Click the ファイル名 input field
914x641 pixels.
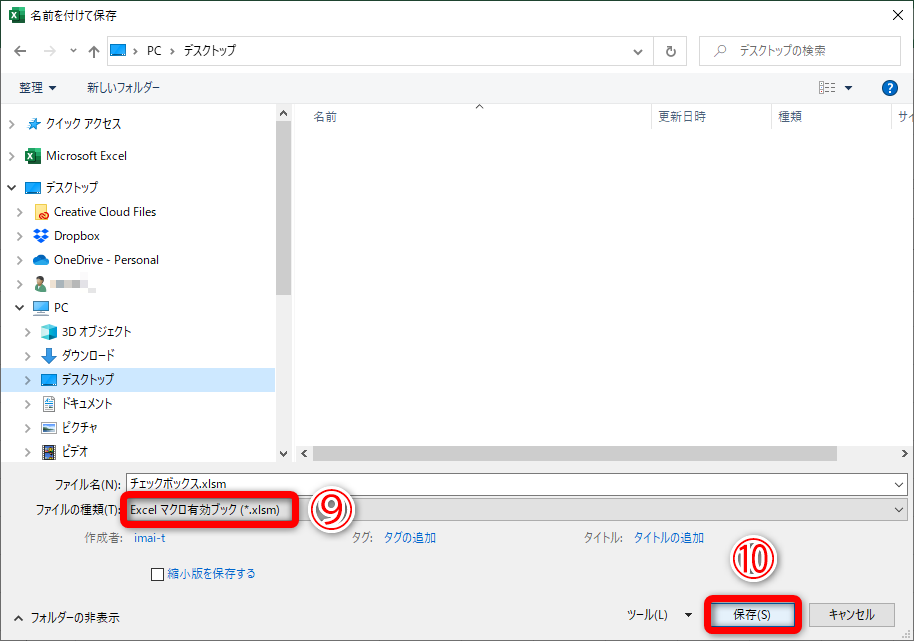[x=509, y=484]
